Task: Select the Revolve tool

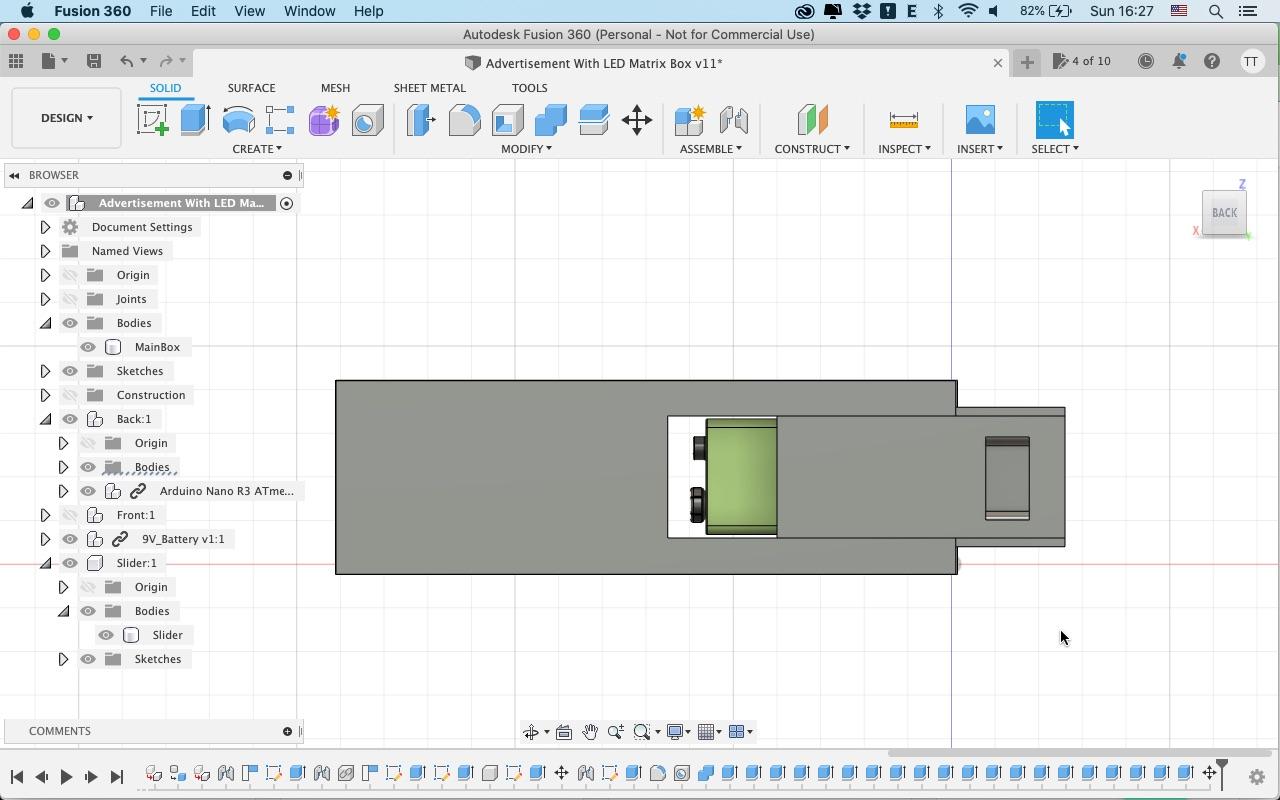Action: point(238,120)
